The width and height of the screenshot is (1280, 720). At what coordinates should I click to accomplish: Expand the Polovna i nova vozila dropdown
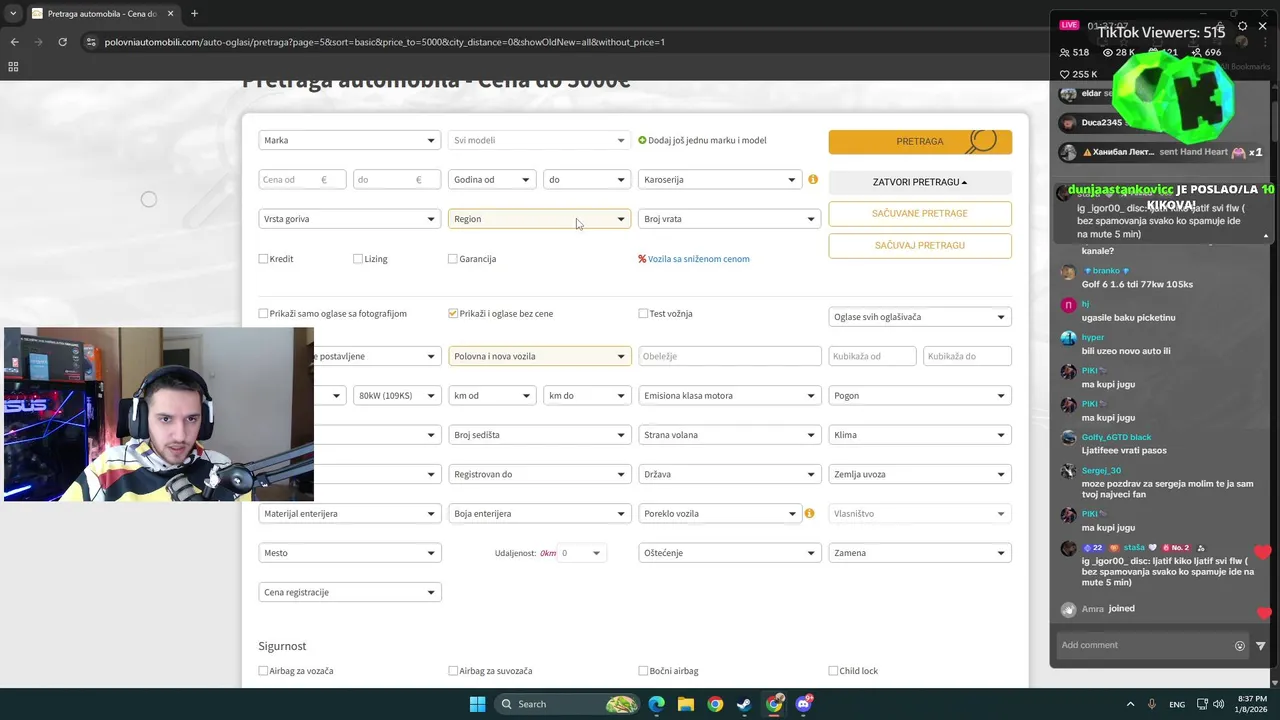coord(539,356)
